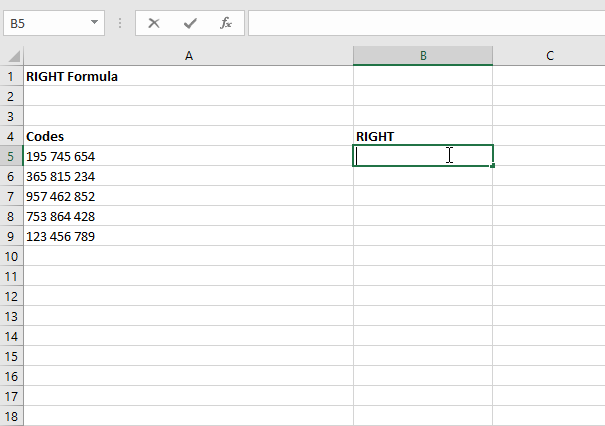Select row 5 header
Viewport: 605px width, 426px height.
(12, 156)
